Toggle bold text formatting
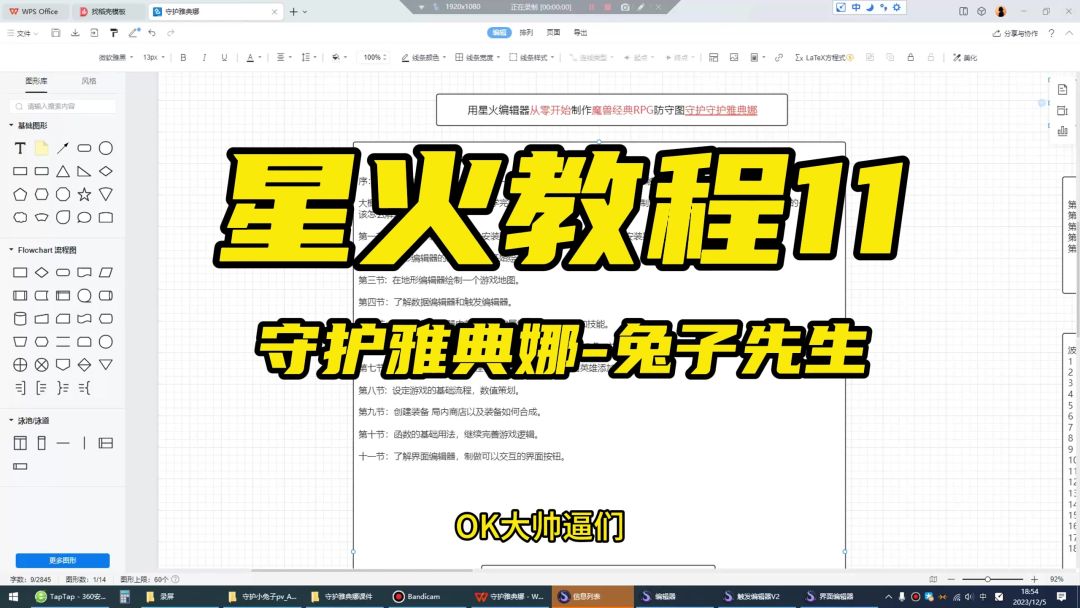Image resolution: width=1080 pixels, height=608 pixels. (183, 58)
